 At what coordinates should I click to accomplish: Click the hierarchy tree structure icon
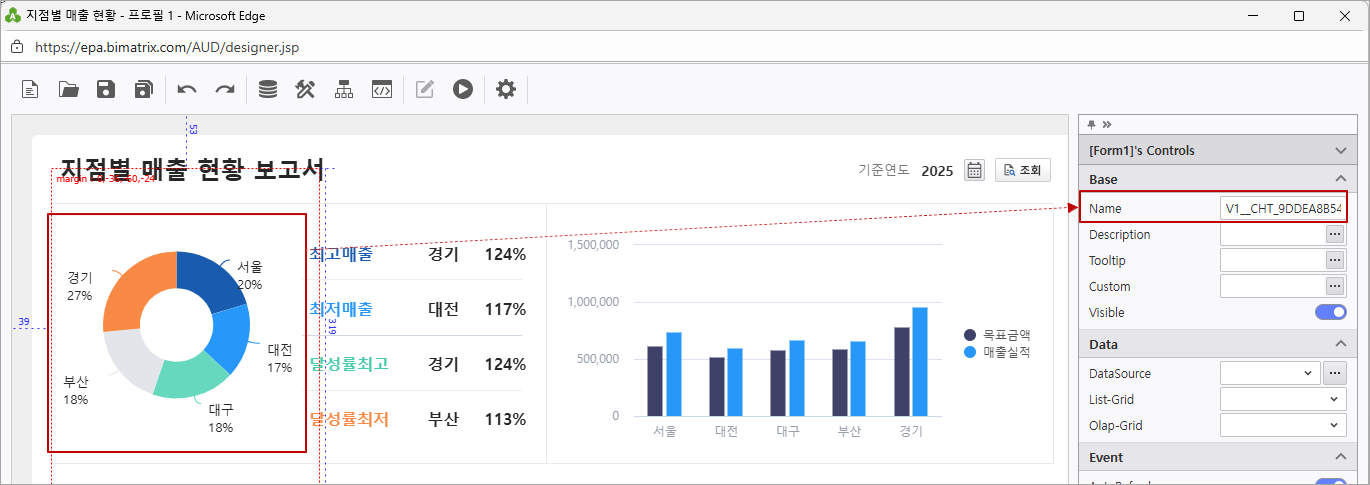[x=344, y=89]
